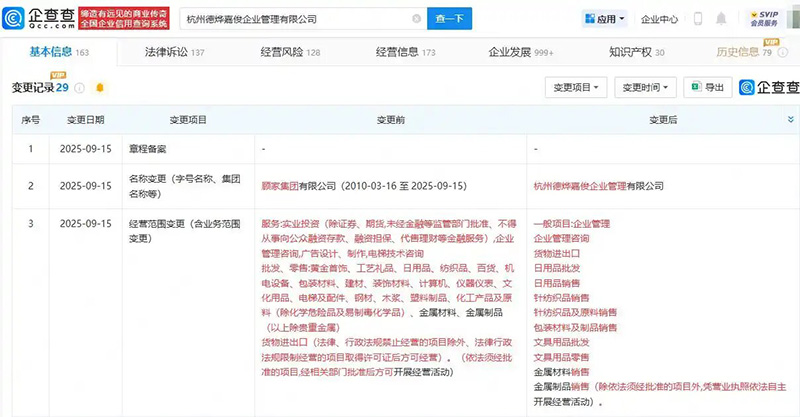
Task: Click the 序号 column header
Action: click(x=31, y=120)
